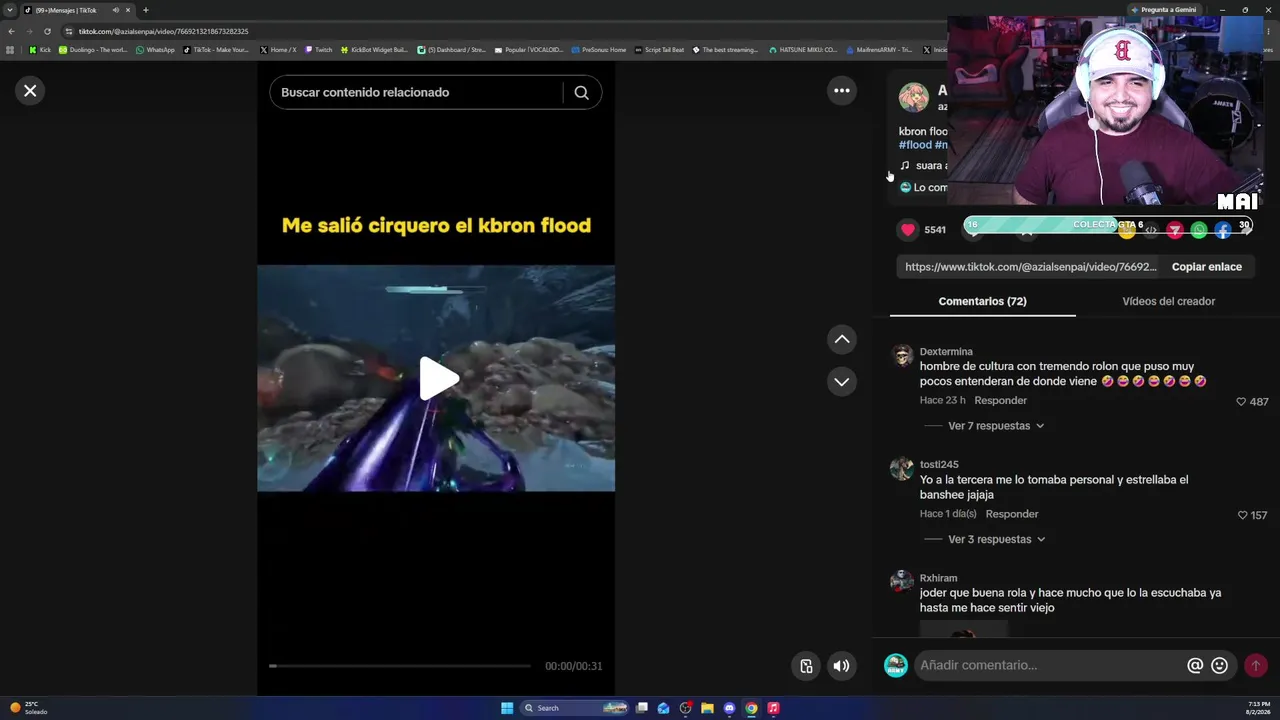Switch to Vídeos del creador tab

click(x=1168, y=301)
